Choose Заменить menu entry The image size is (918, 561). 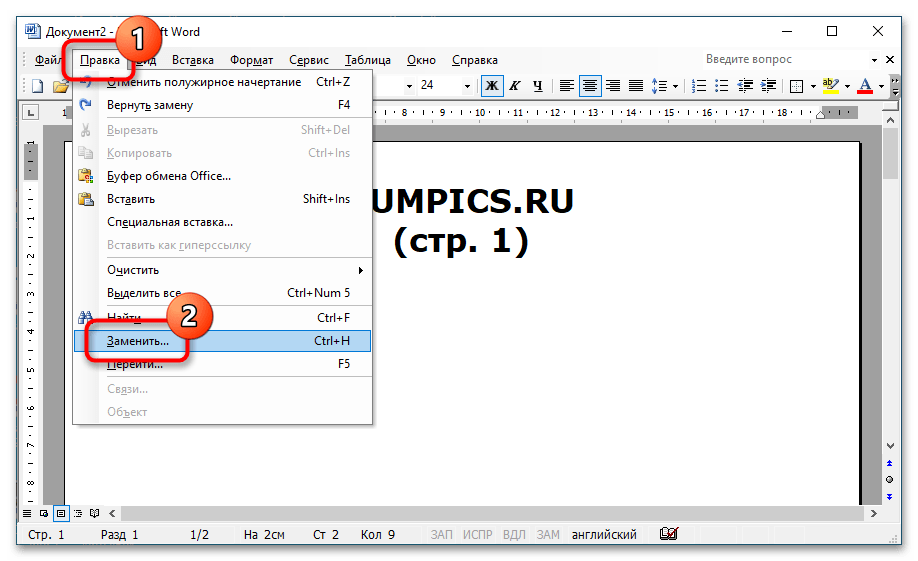(222, 341)
